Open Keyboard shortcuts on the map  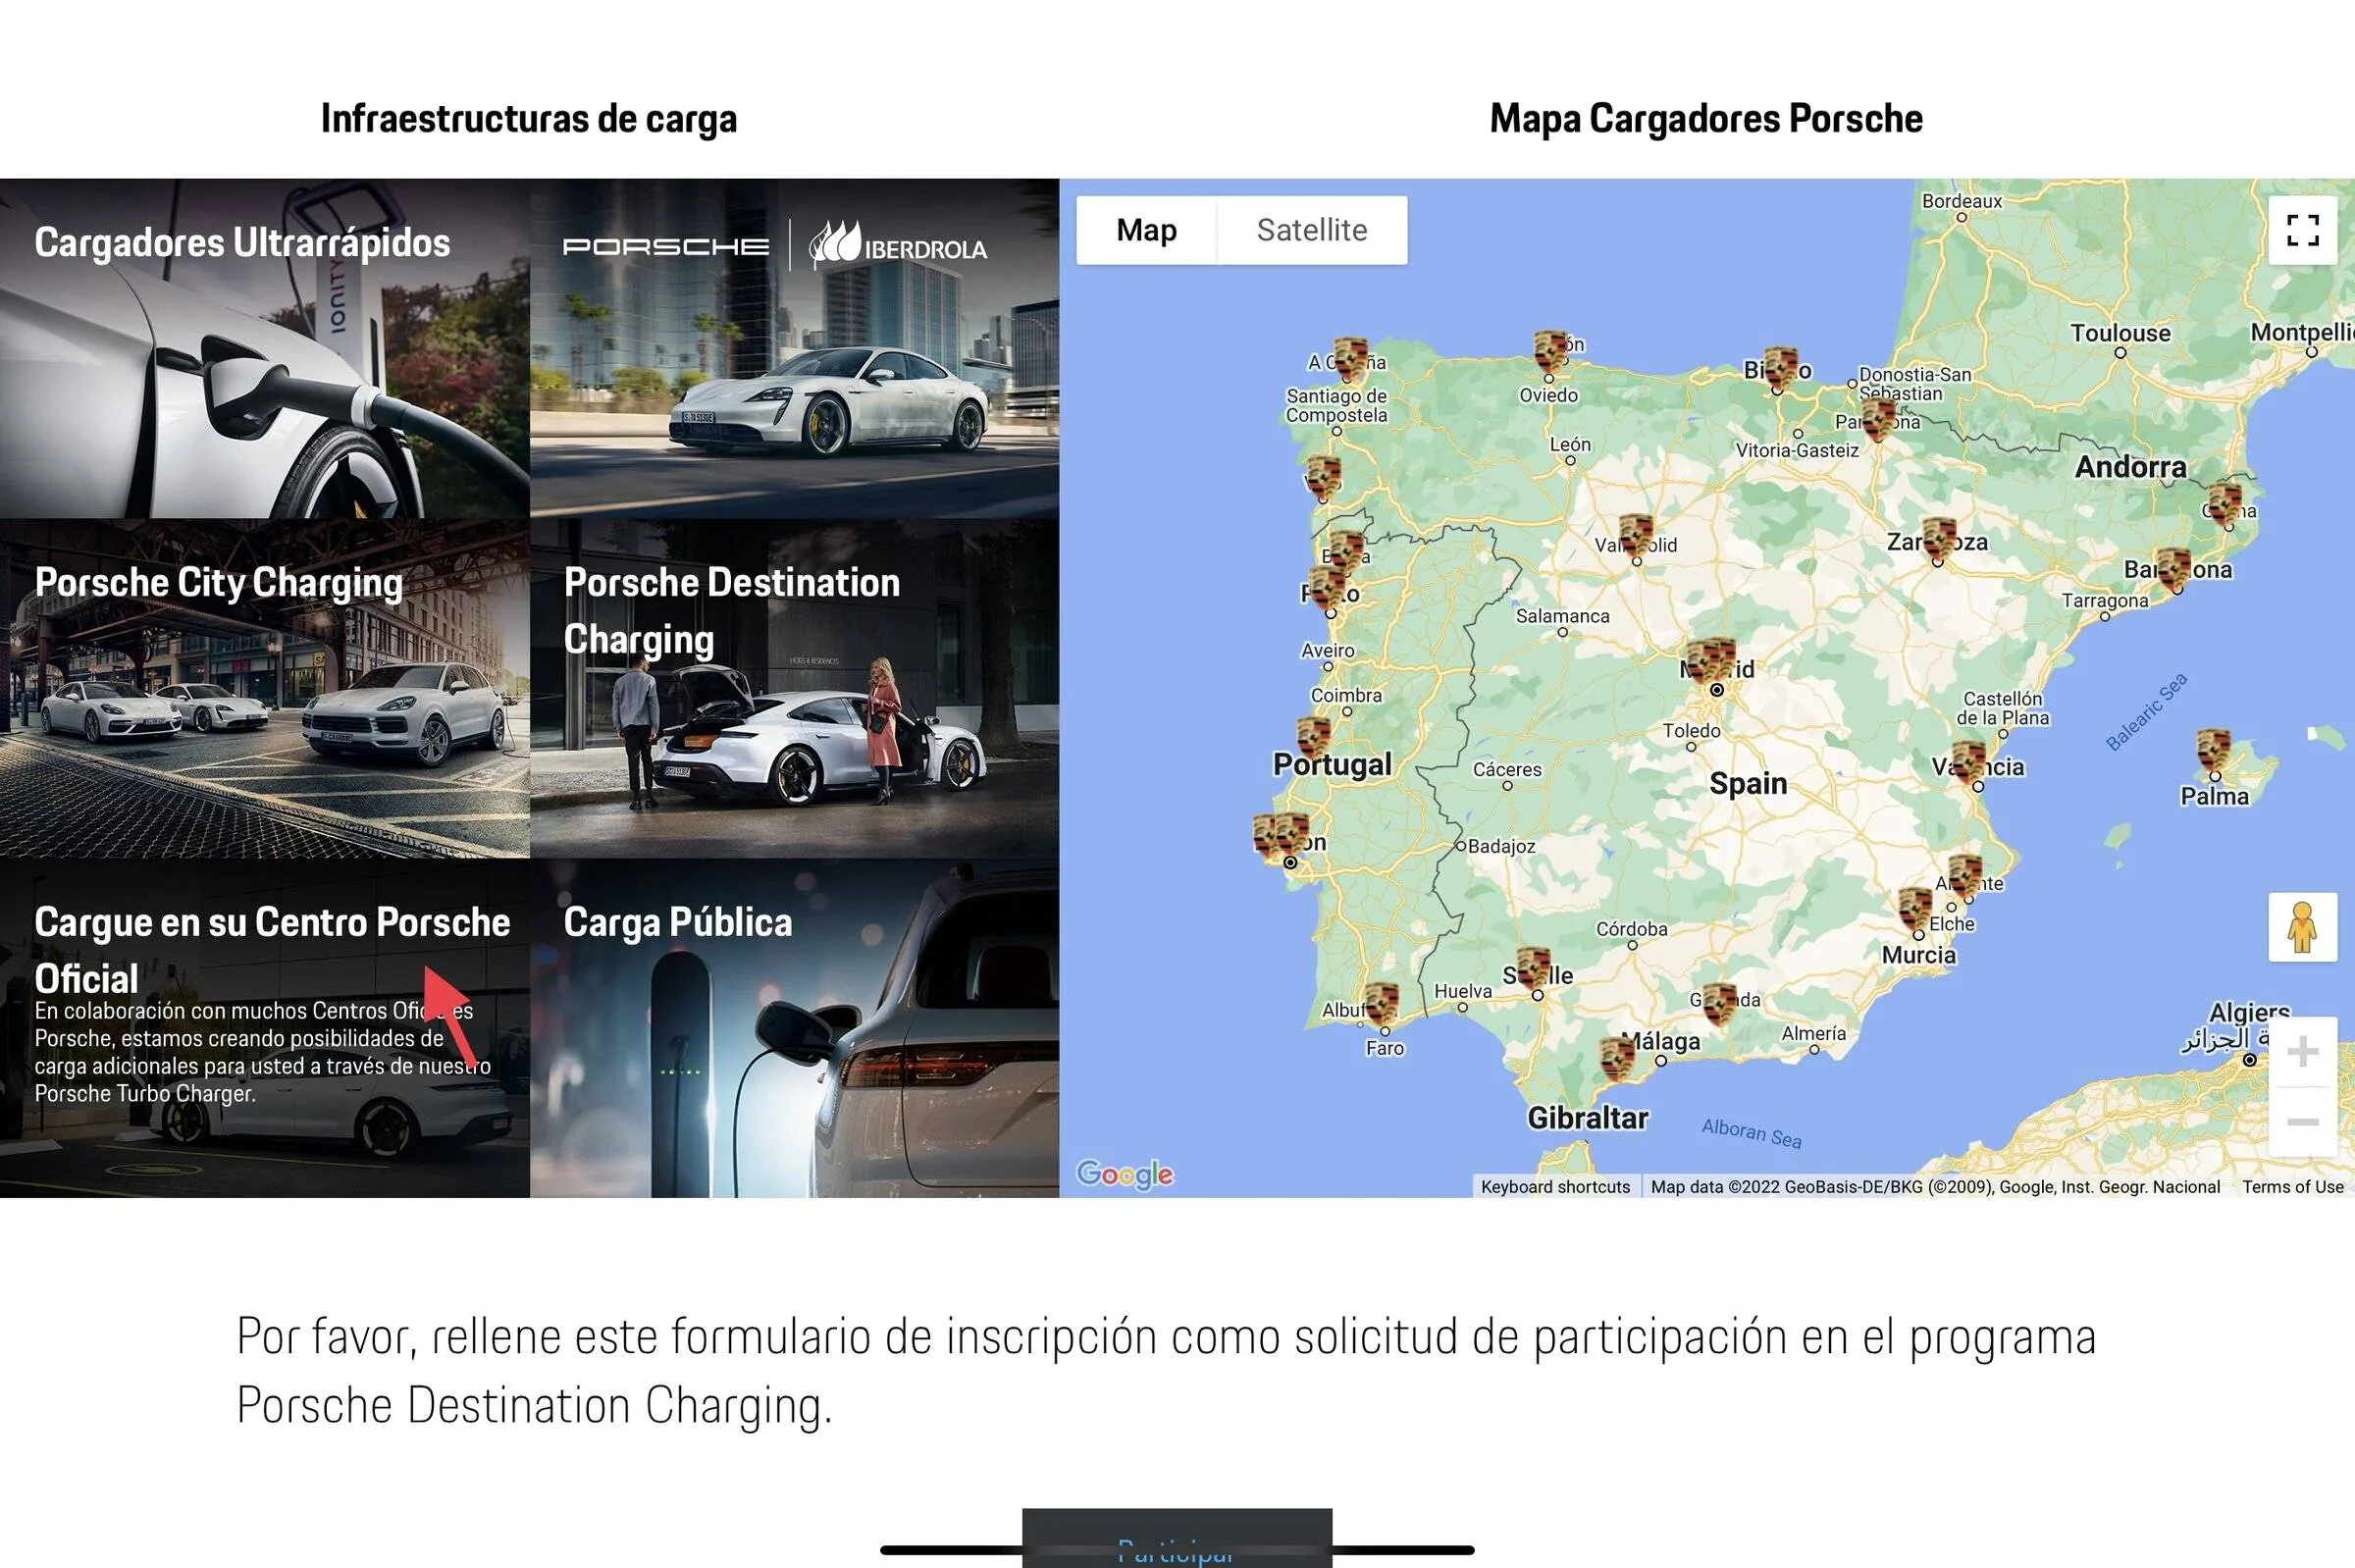point(1555,1187)
